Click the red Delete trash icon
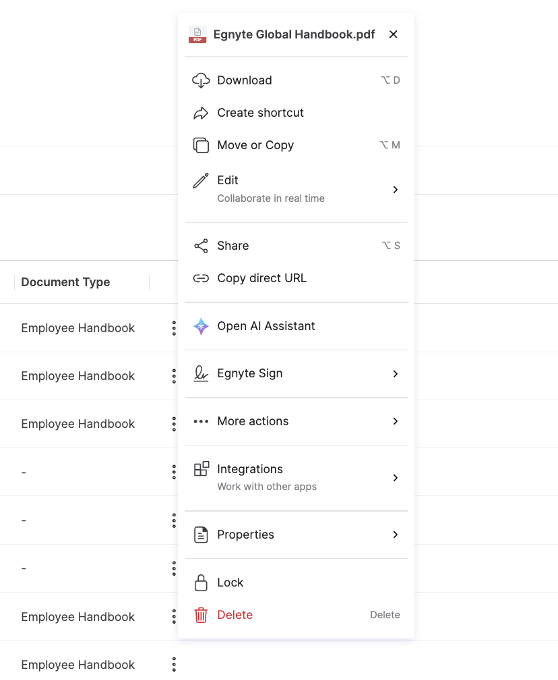Image resolution: width=558 pixels, height=680 pixels. click(x=201, y=615)
